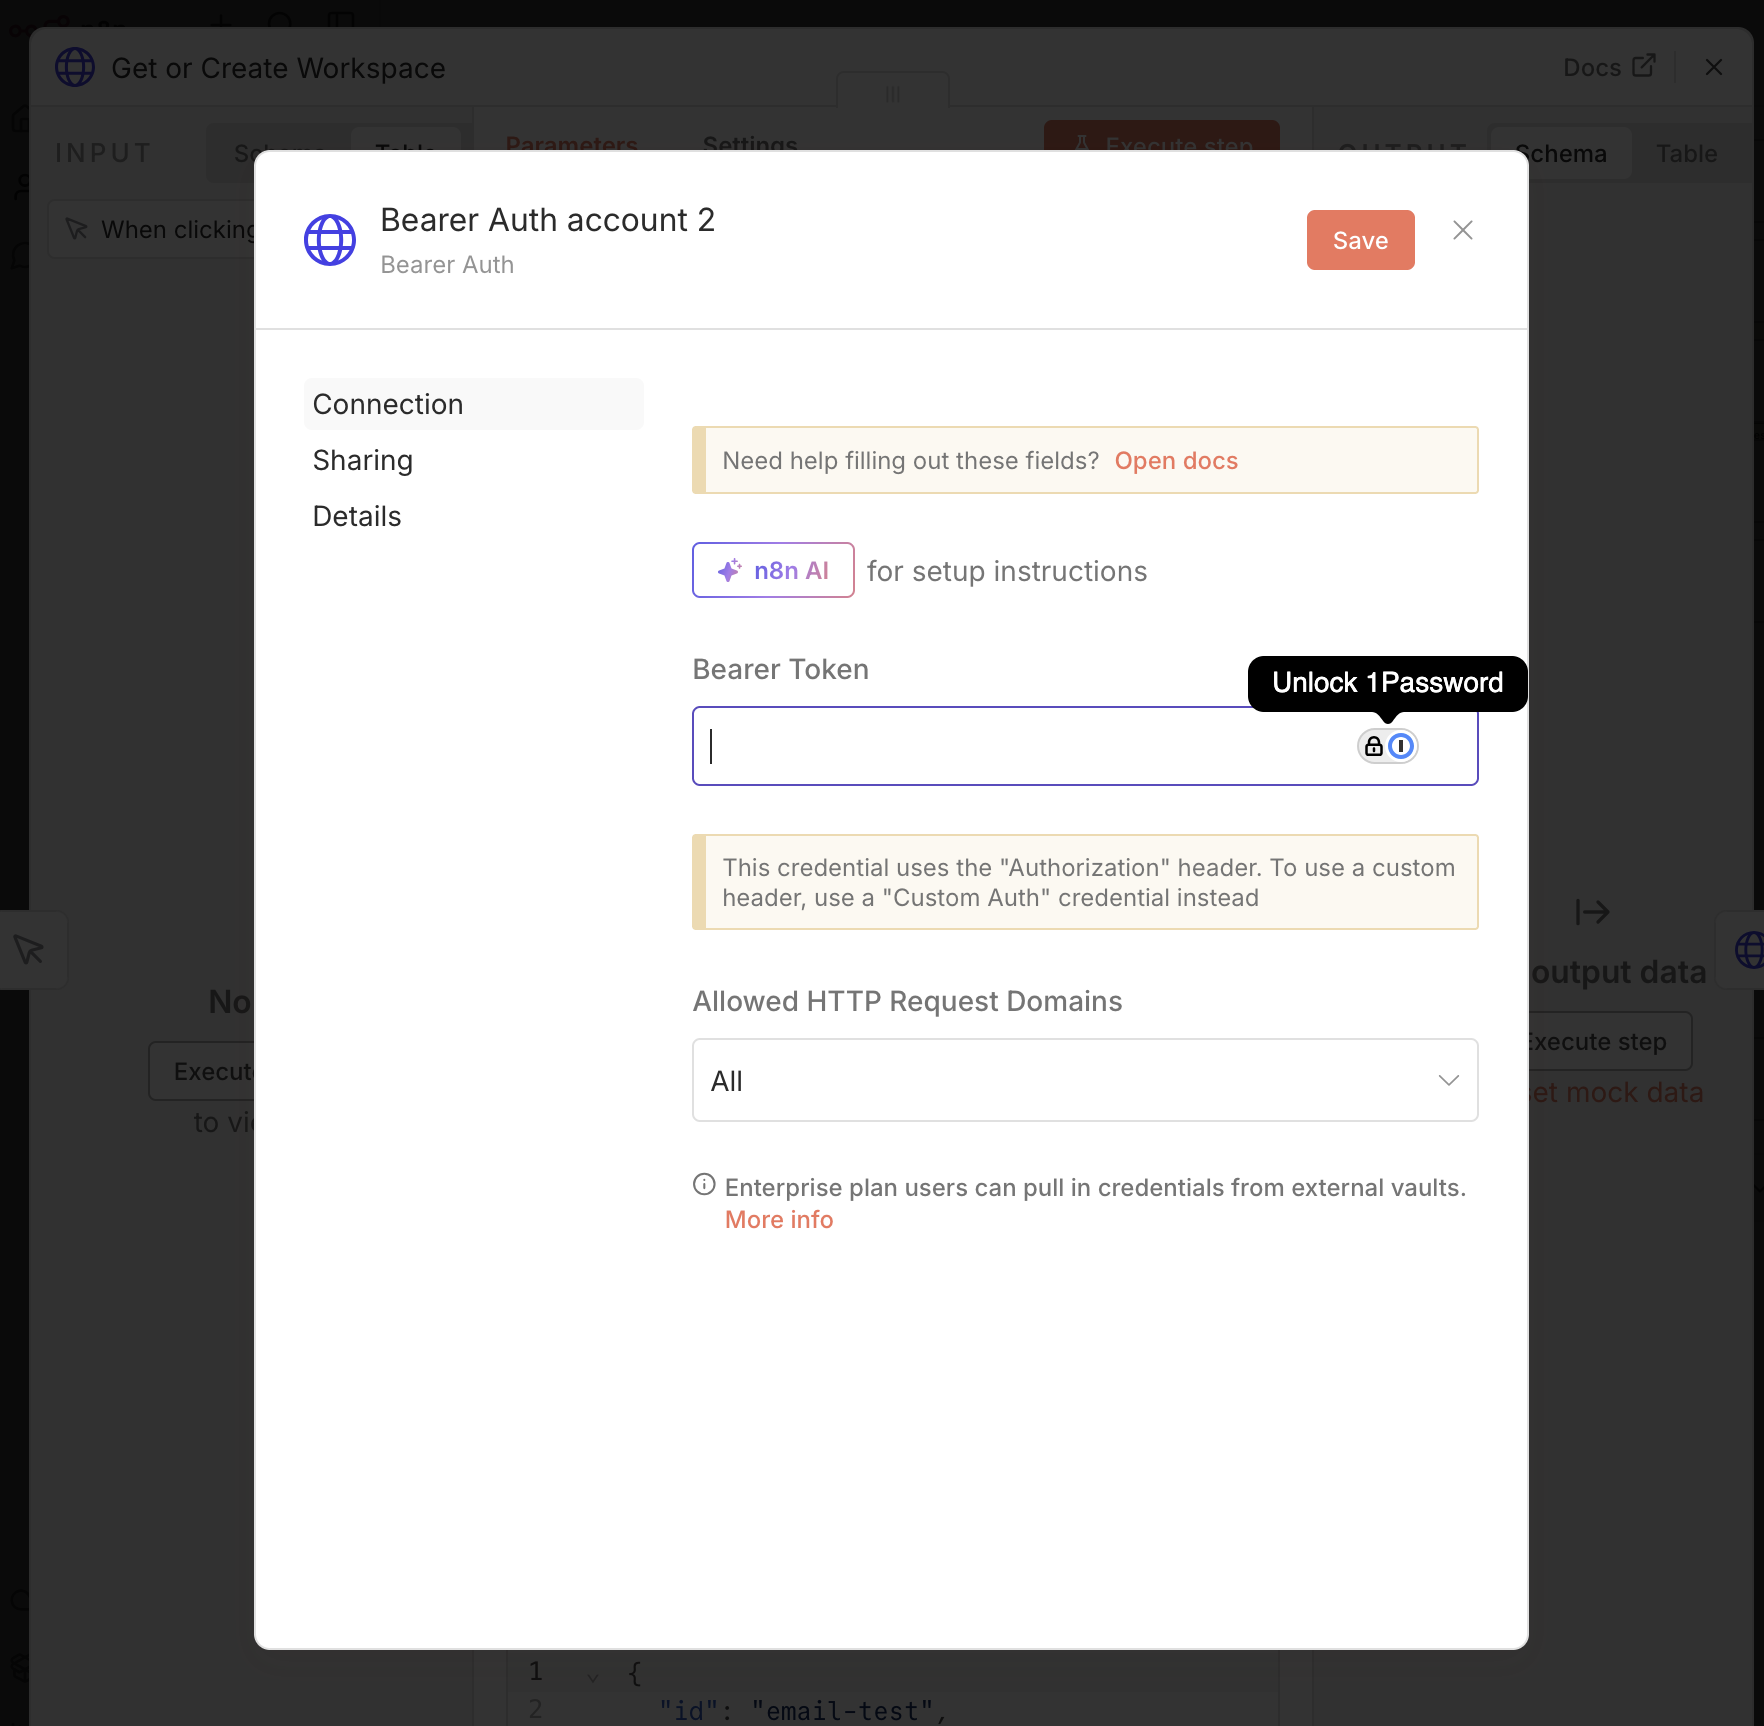Click the Unlock 1Password prompt

(1387, 683)
